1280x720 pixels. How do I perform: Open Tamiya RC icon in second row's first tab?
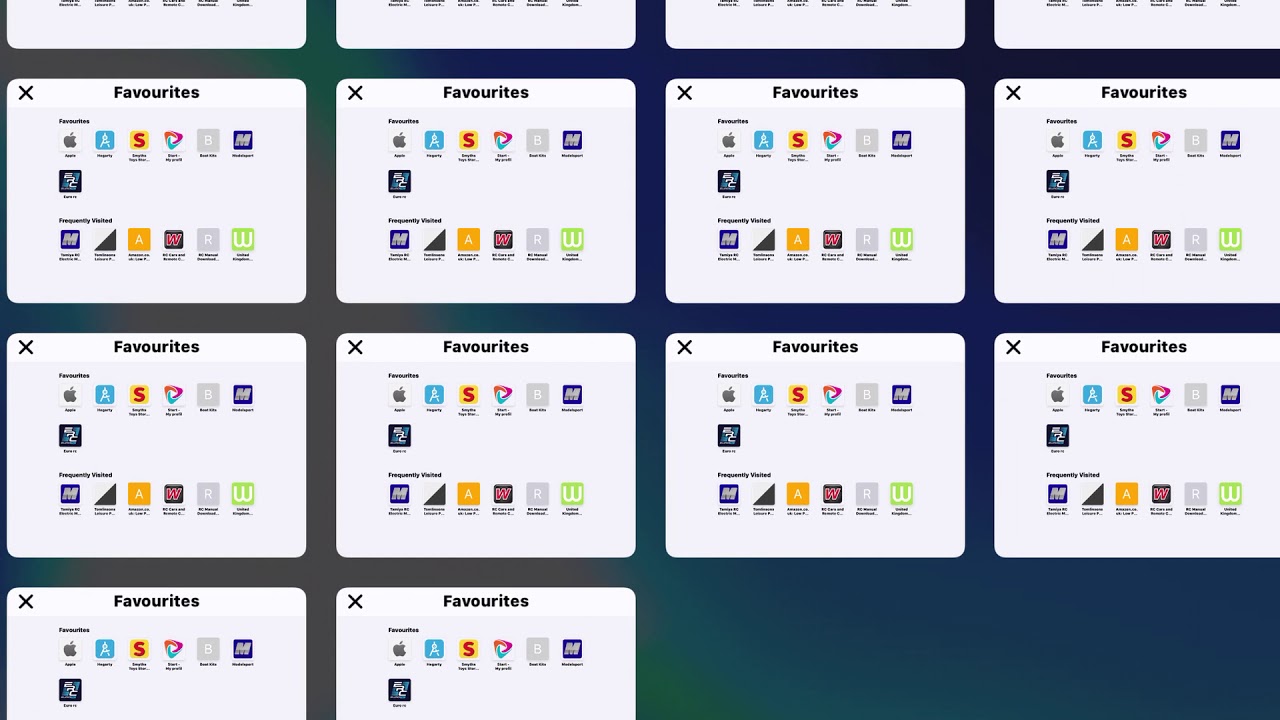[x=70, y=239]
